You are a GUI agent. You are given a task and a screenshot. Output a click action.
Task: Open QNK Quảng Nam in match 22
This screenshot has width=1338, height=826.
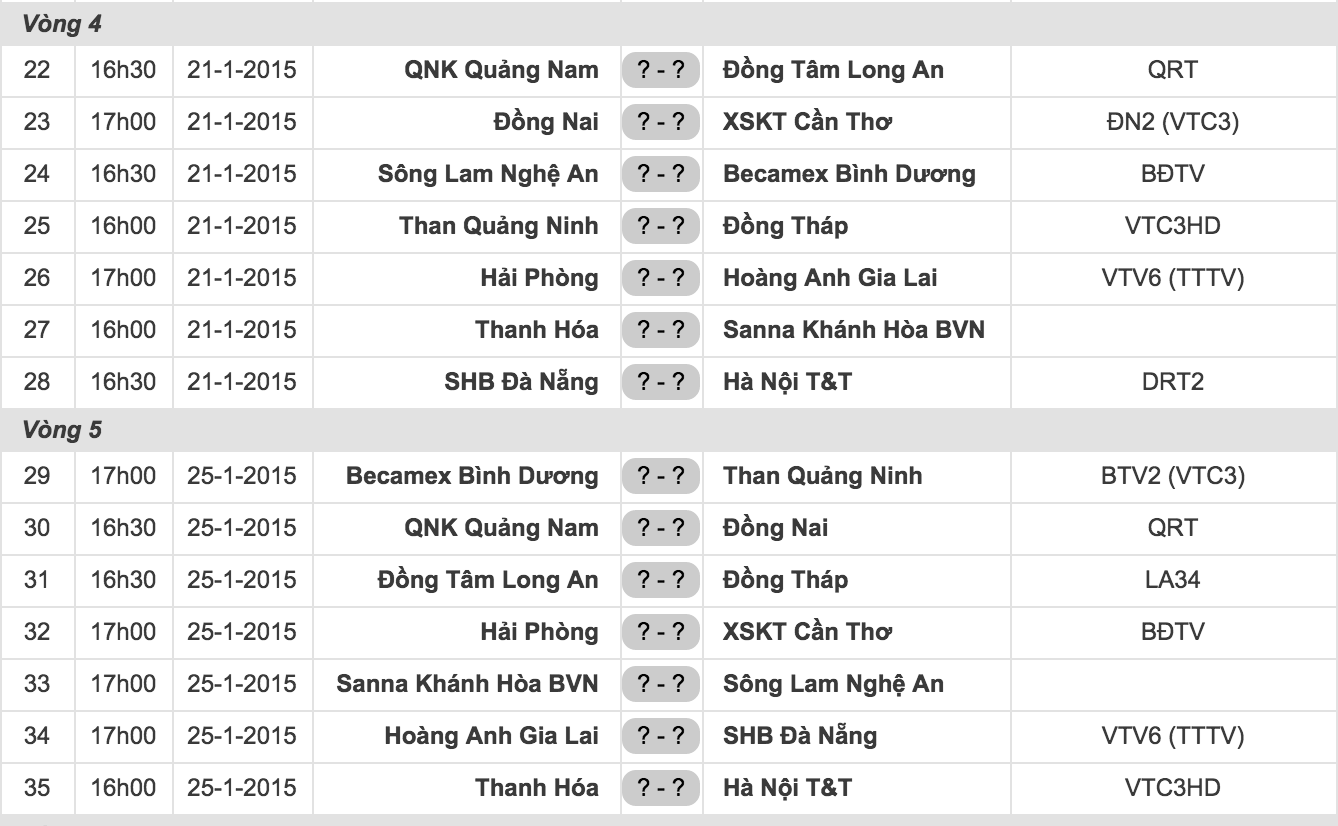501,70
